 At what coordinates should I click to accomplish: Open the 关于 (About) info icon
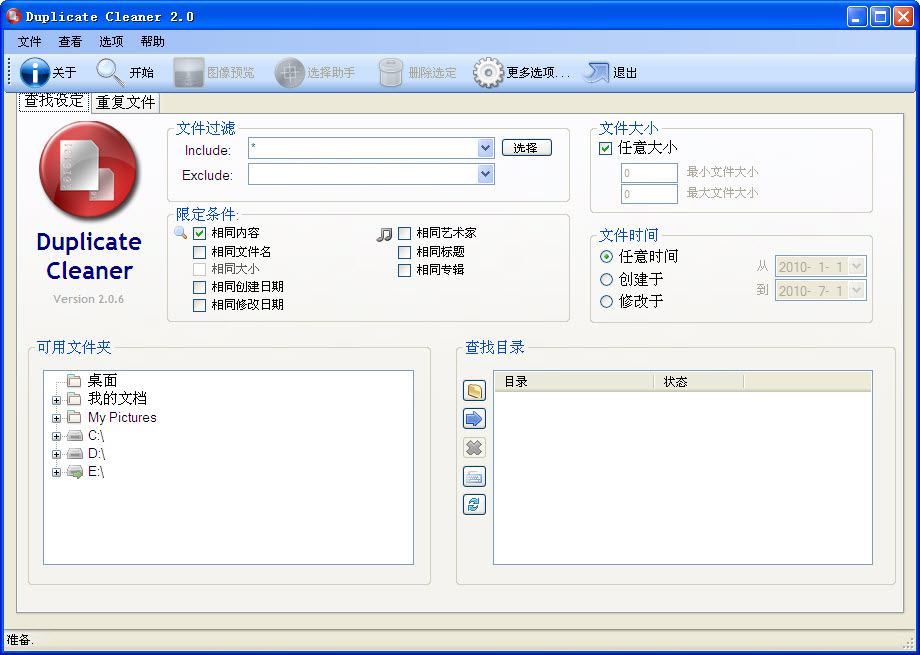(x=35, y=72)
